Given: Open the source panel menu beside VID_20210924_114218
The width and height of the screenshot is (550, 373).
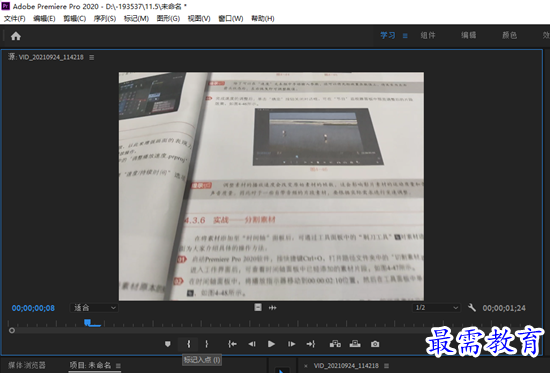Looking at the screenshot, I should 92,57.
